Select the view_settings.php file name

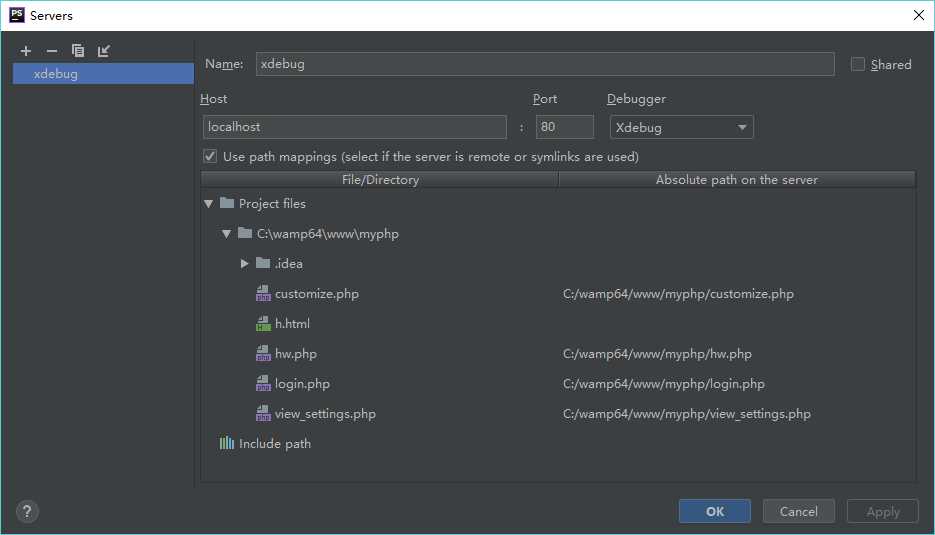click(x=325, y=413)
